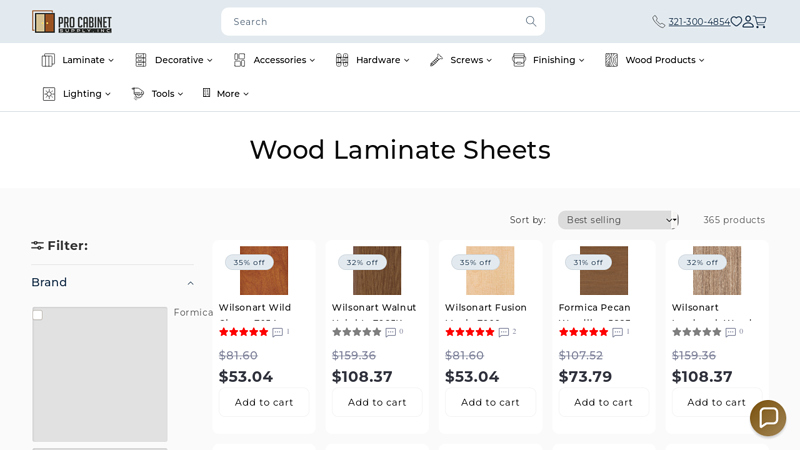Open Wilsonart Walnut swatch thumbnail
The image size is (800, 450).
[x=377, y=270]
